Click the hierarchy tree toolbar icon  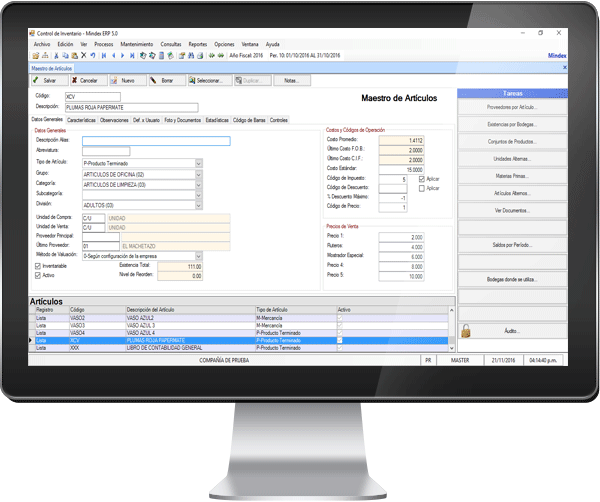45,56
